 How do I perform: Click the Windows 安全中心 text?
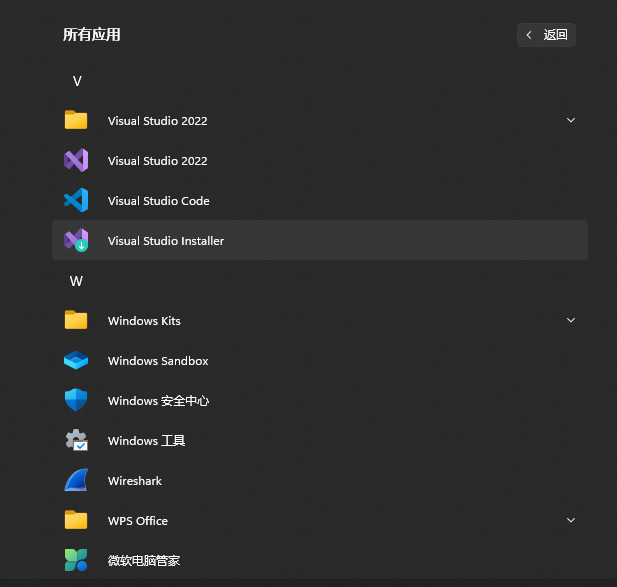click(x=158, y=401)
